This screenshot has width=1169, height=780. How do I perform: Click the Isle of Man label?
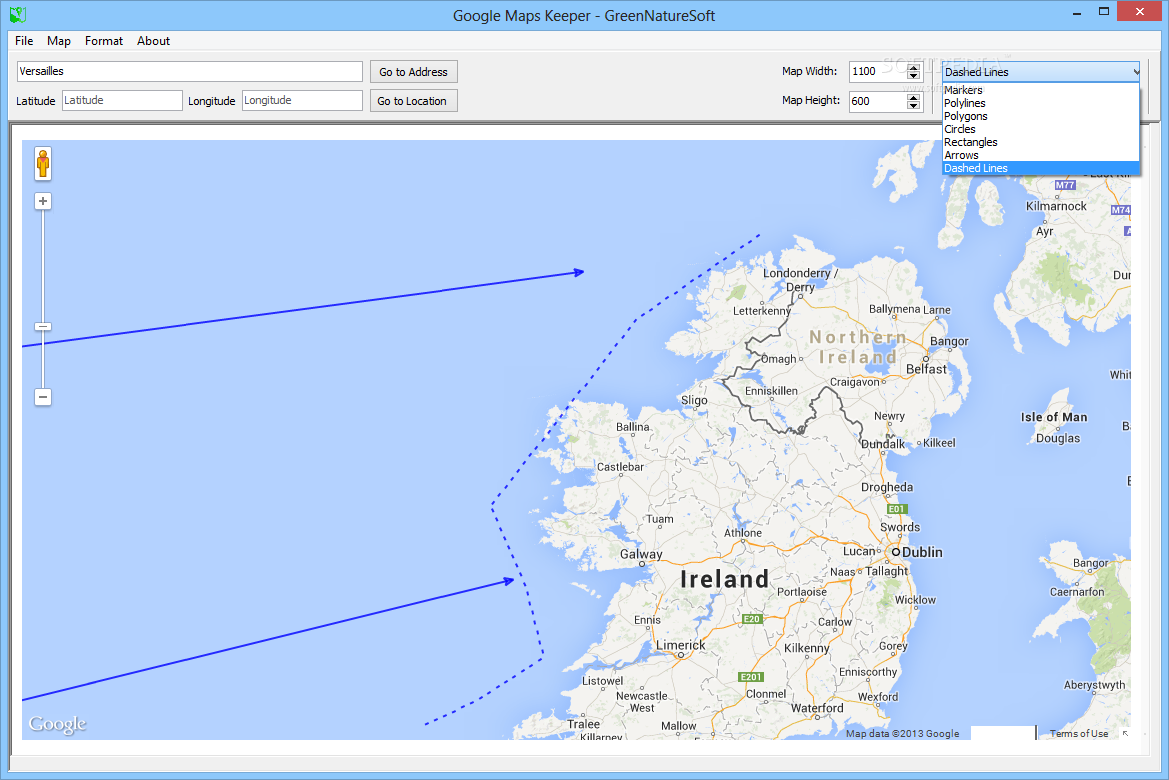click(1054, 418)
